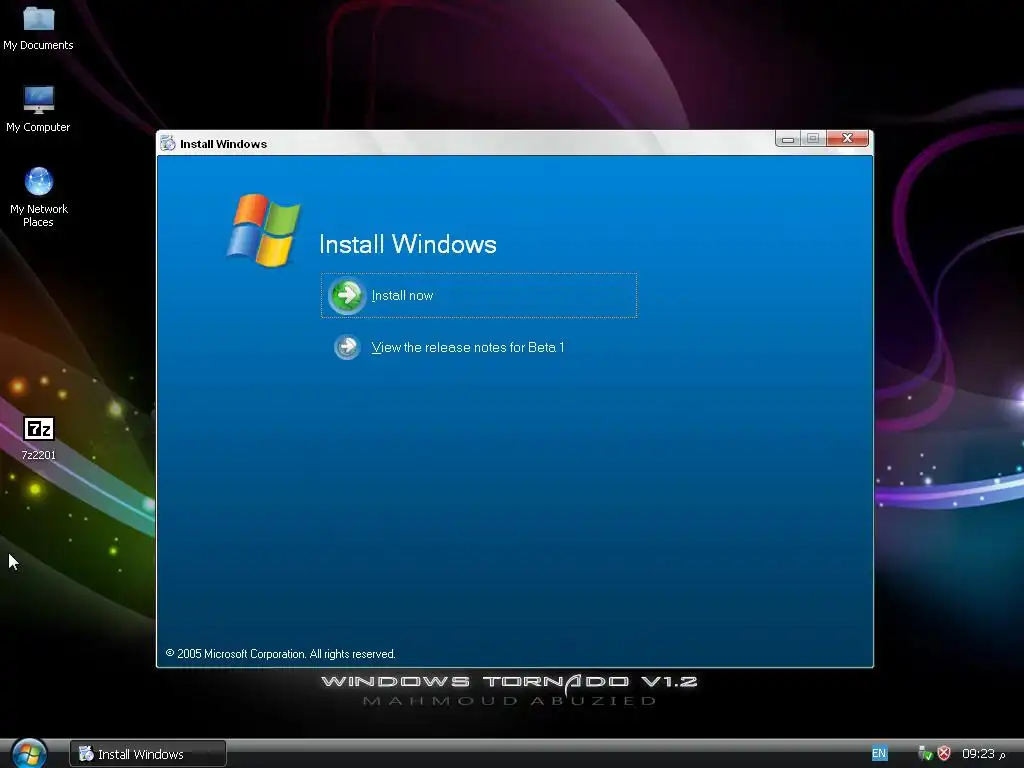Click the Install now link text
The image size is (1024, 768).
click(x=402, y=296)
